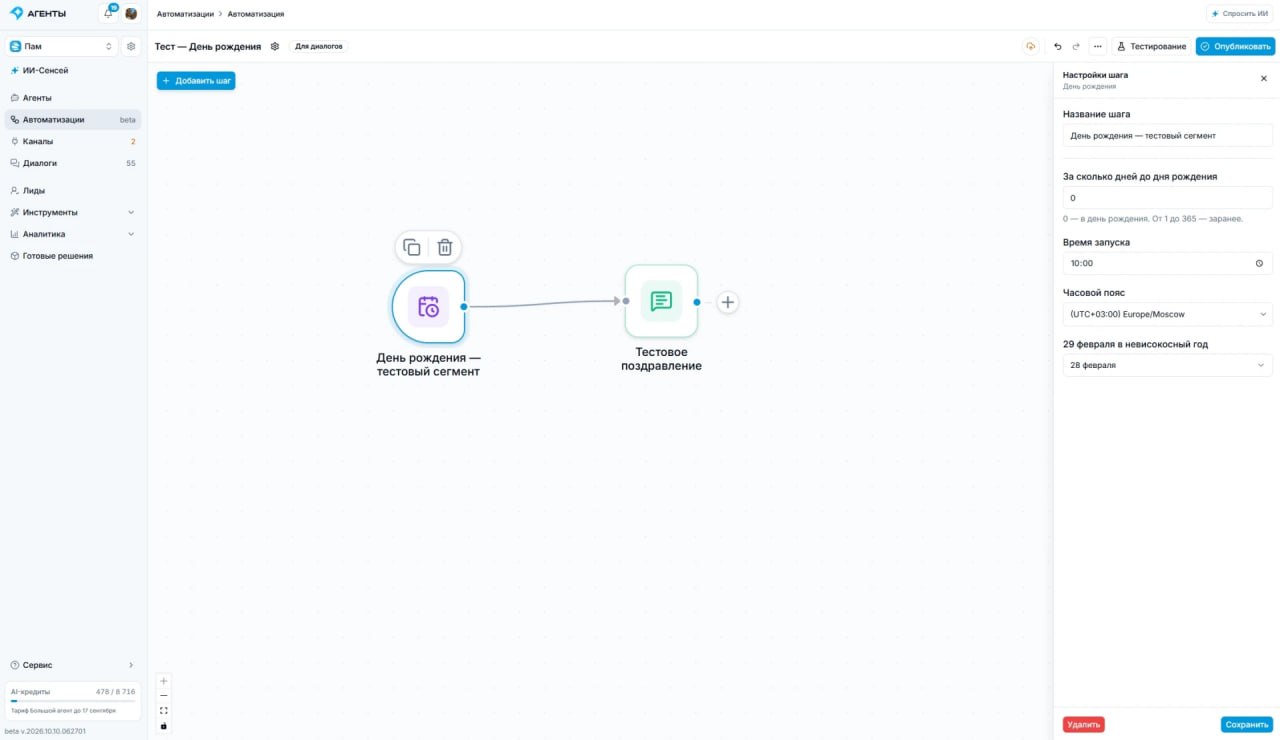Go to Агенты in sidebar

(72, 98)
